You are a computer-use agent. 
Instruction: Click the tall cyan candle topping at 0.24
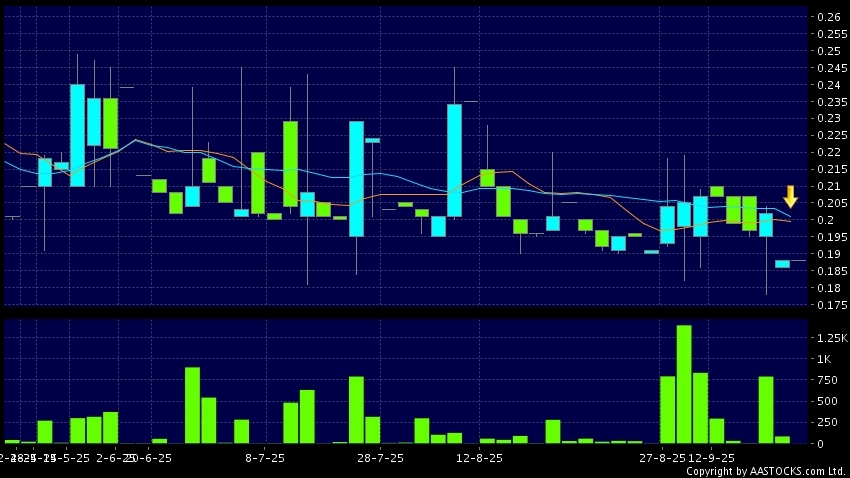[78, 135]
